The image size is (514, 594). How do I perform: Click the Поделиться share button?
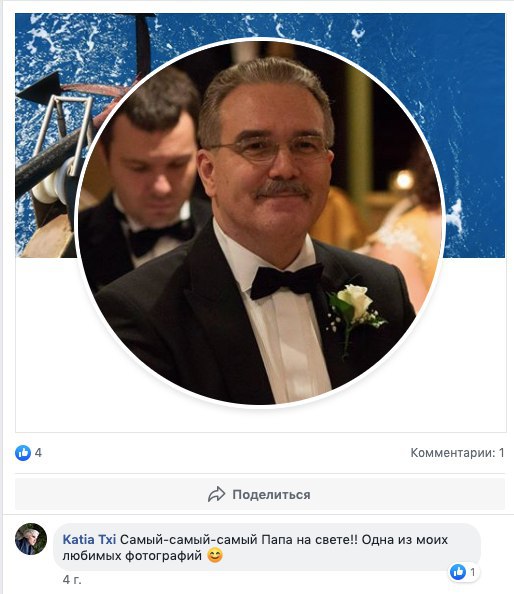[x=260, y=494]
